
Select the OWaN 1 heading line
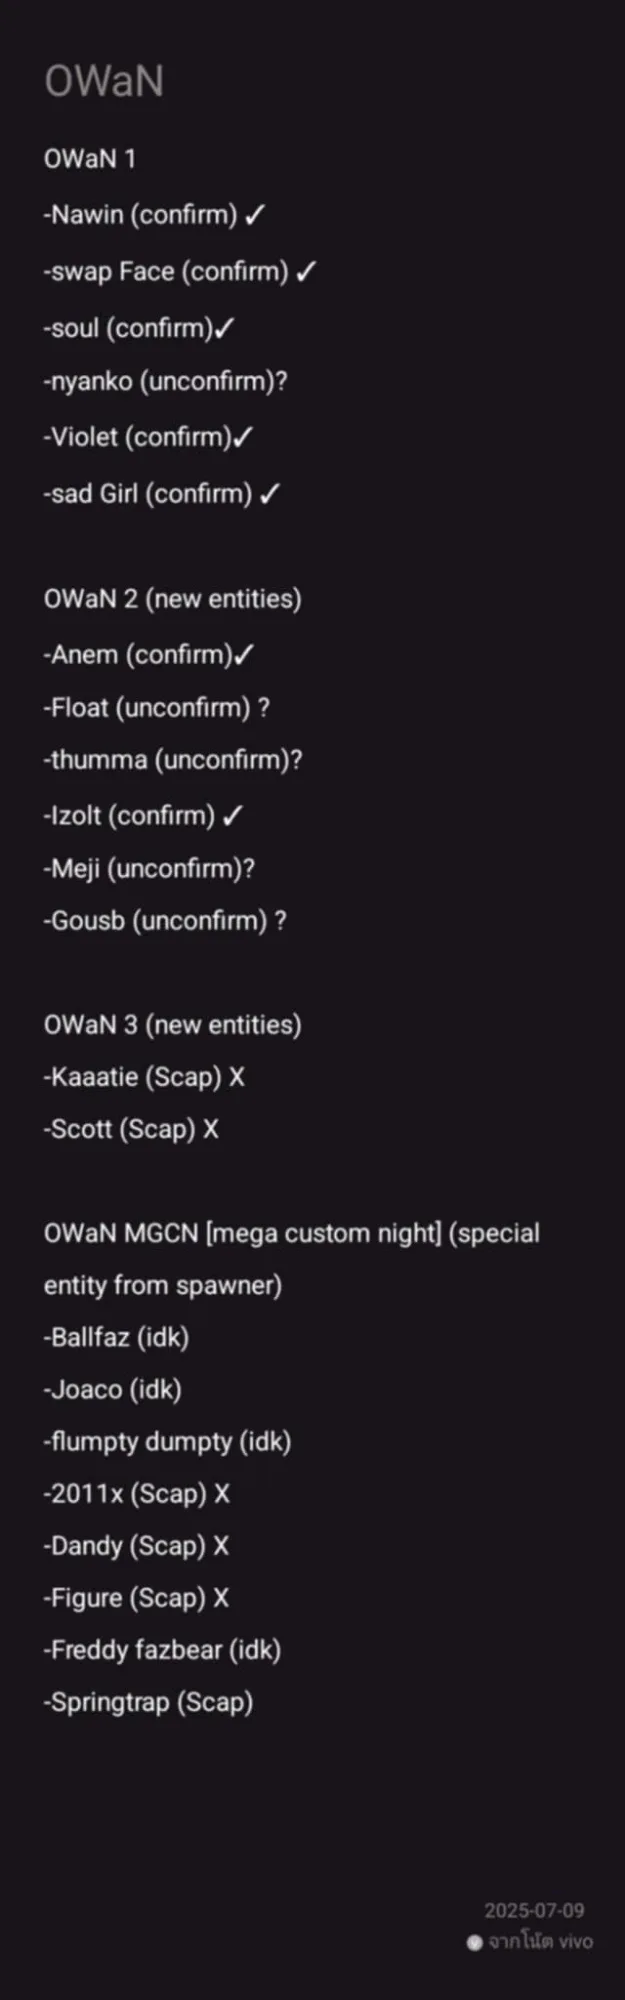click(x=90, y=159)
